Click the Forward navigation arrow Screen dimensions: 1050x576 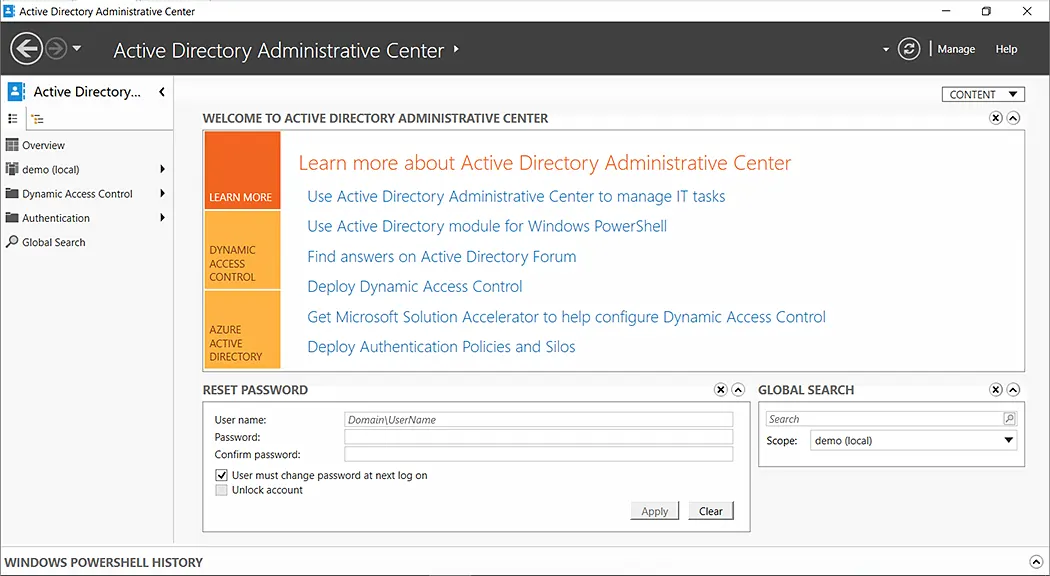coord(56,49)
